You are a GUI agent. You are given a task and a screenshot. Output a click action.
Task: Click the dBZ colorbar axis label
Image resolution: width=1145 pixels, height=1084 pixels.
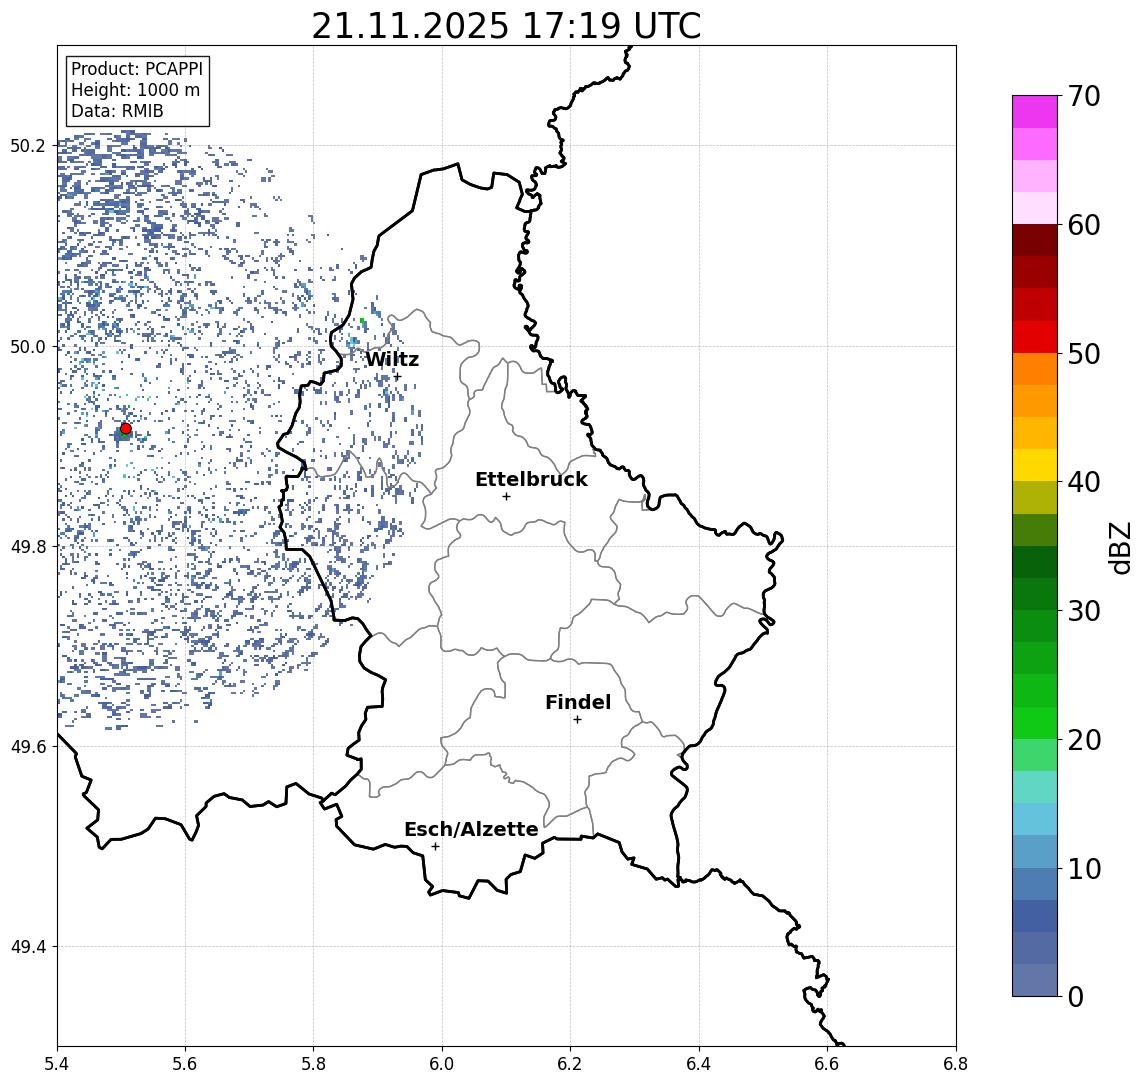tap(1119, 548)
